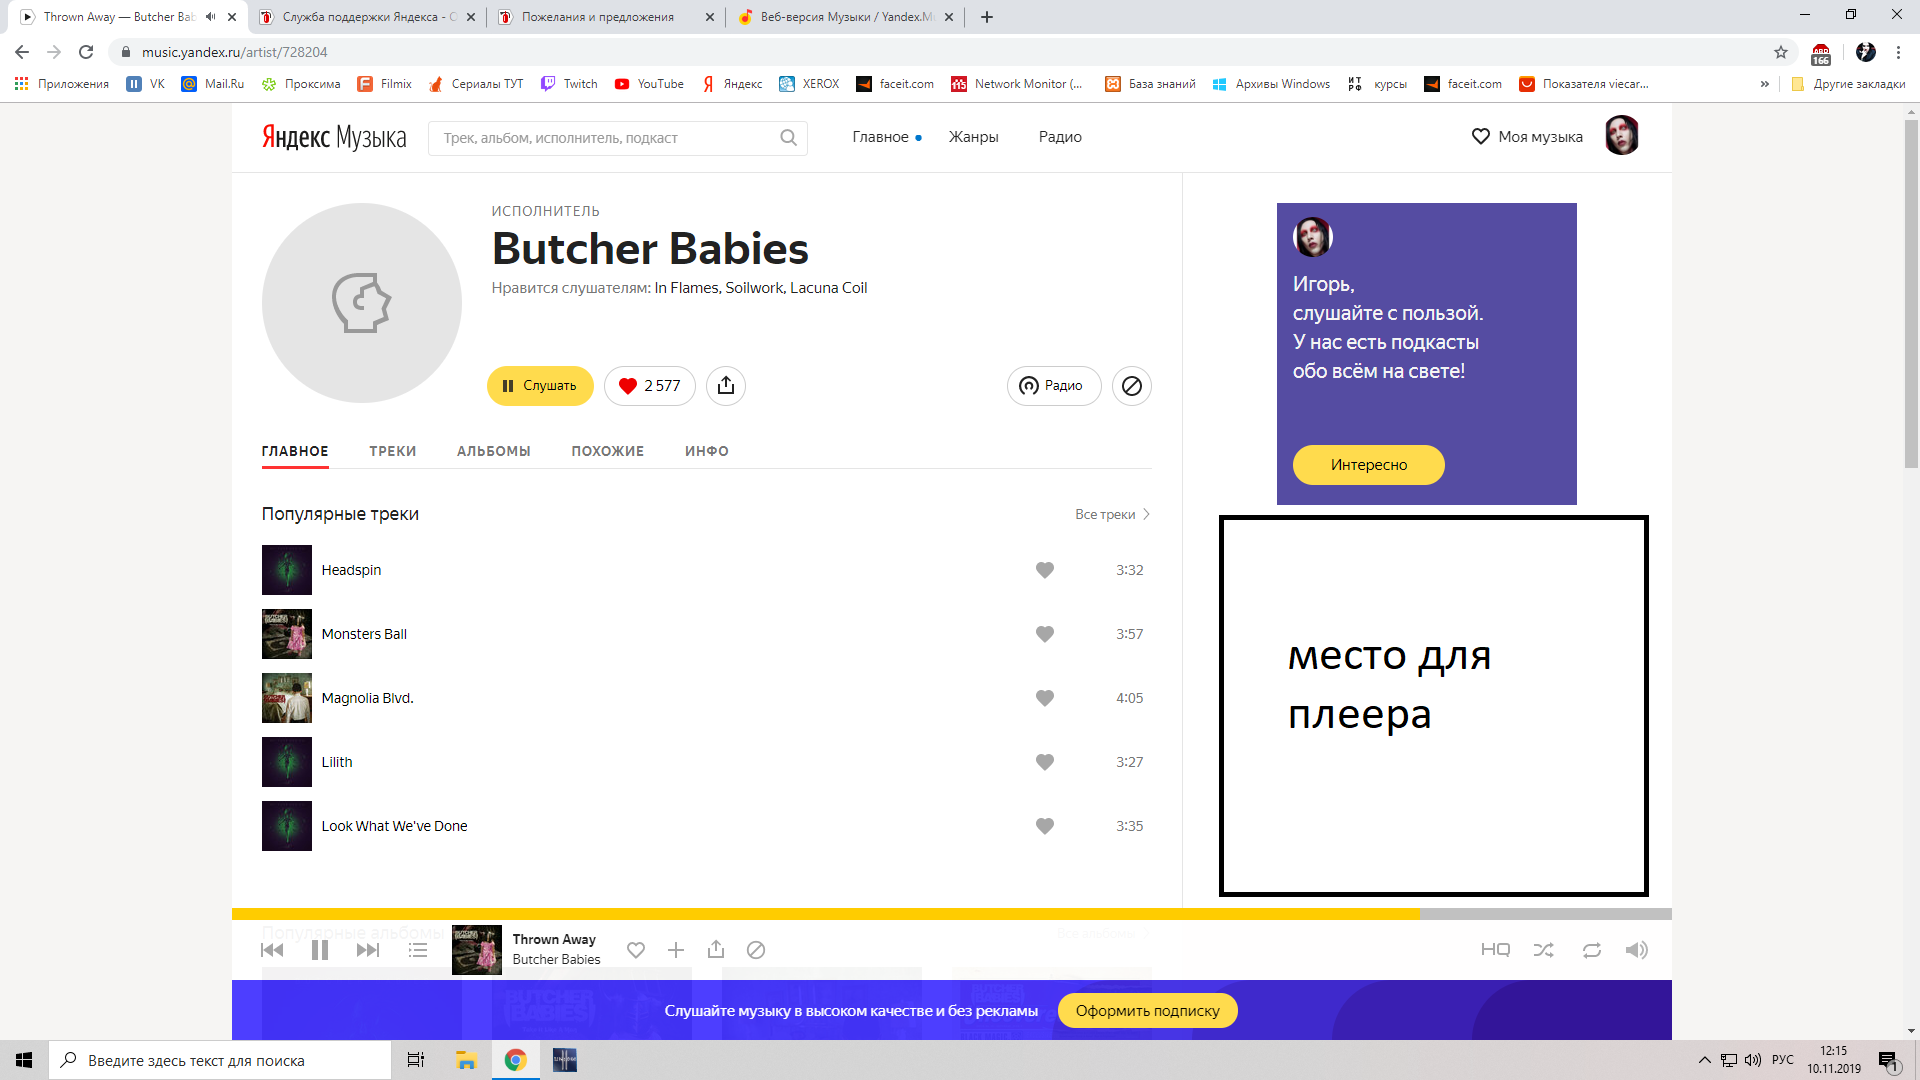This screenshot has height=1080, width=1920.
Task: Open the user profile avatar menu
Action: (x=1622, y=136)
